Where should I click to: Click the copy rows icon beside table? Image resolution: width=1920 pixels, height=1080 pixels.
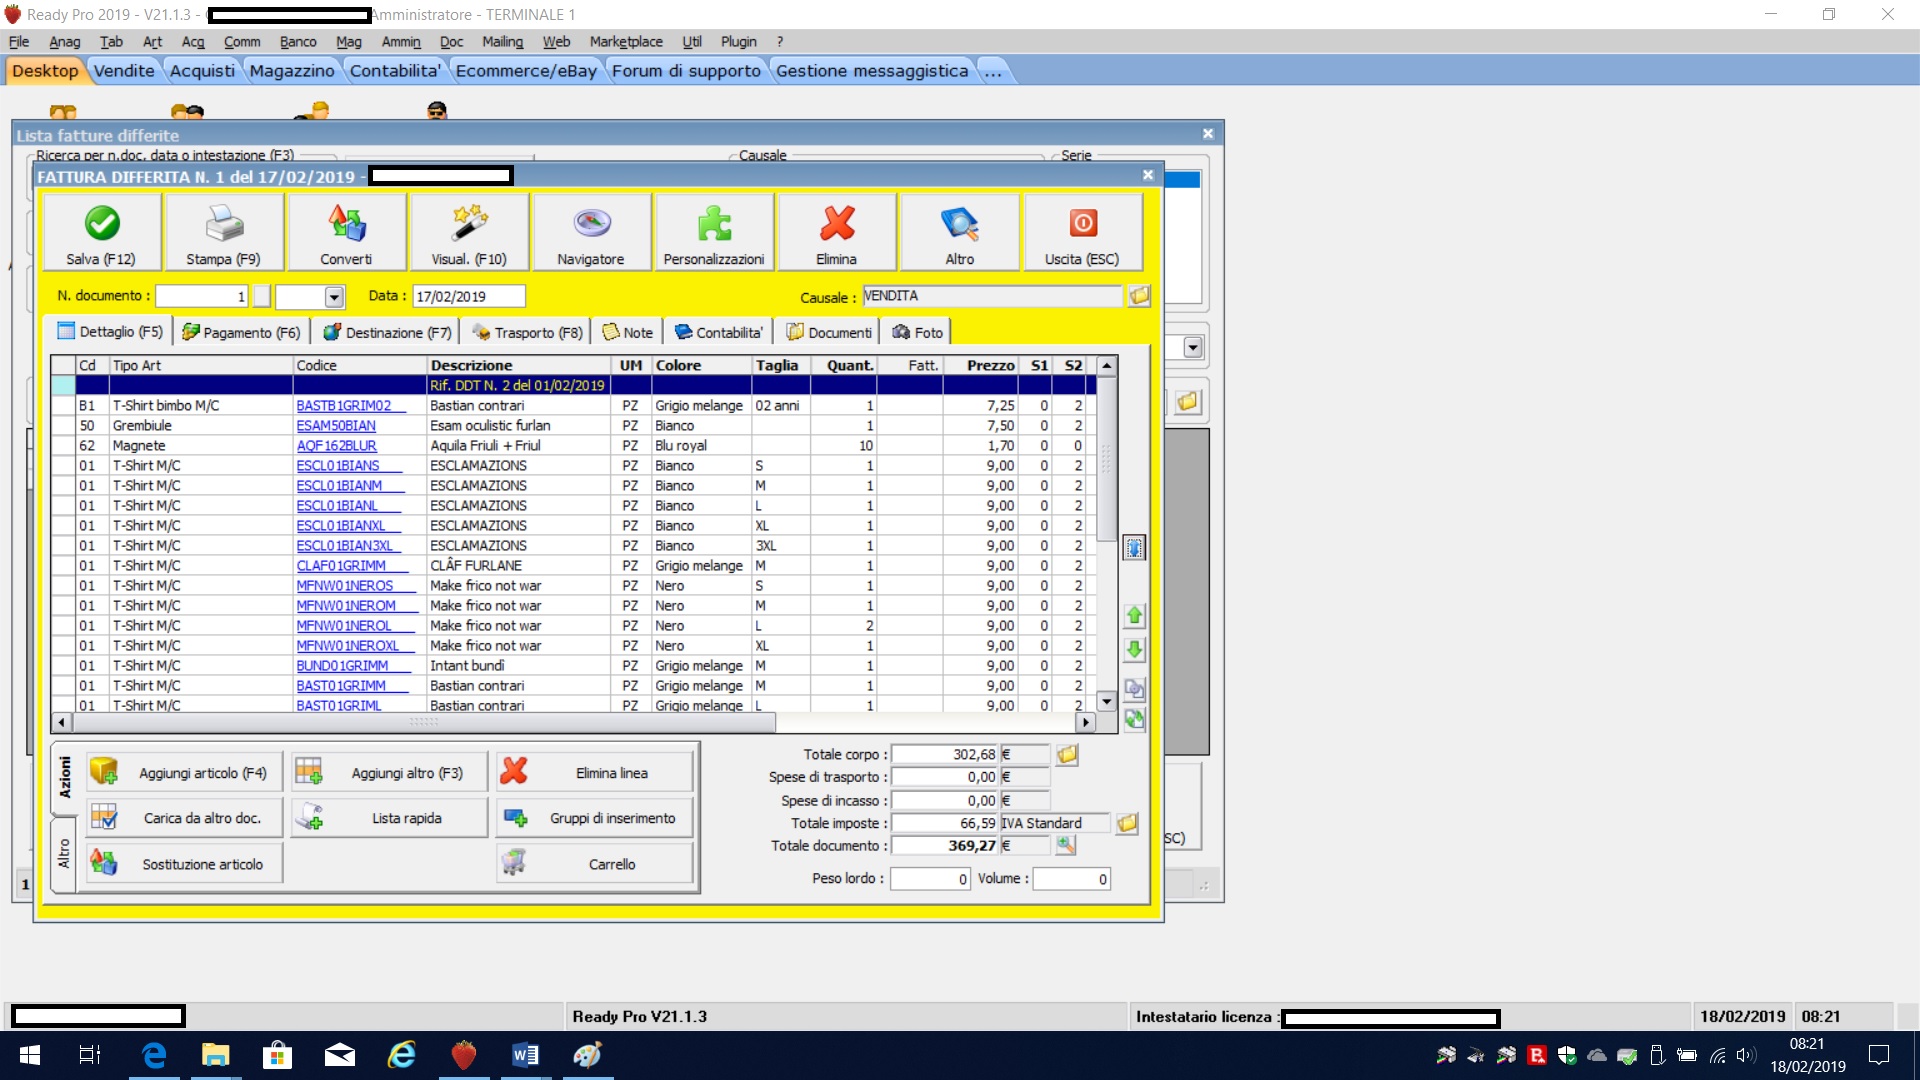[x=1134, y=689]
